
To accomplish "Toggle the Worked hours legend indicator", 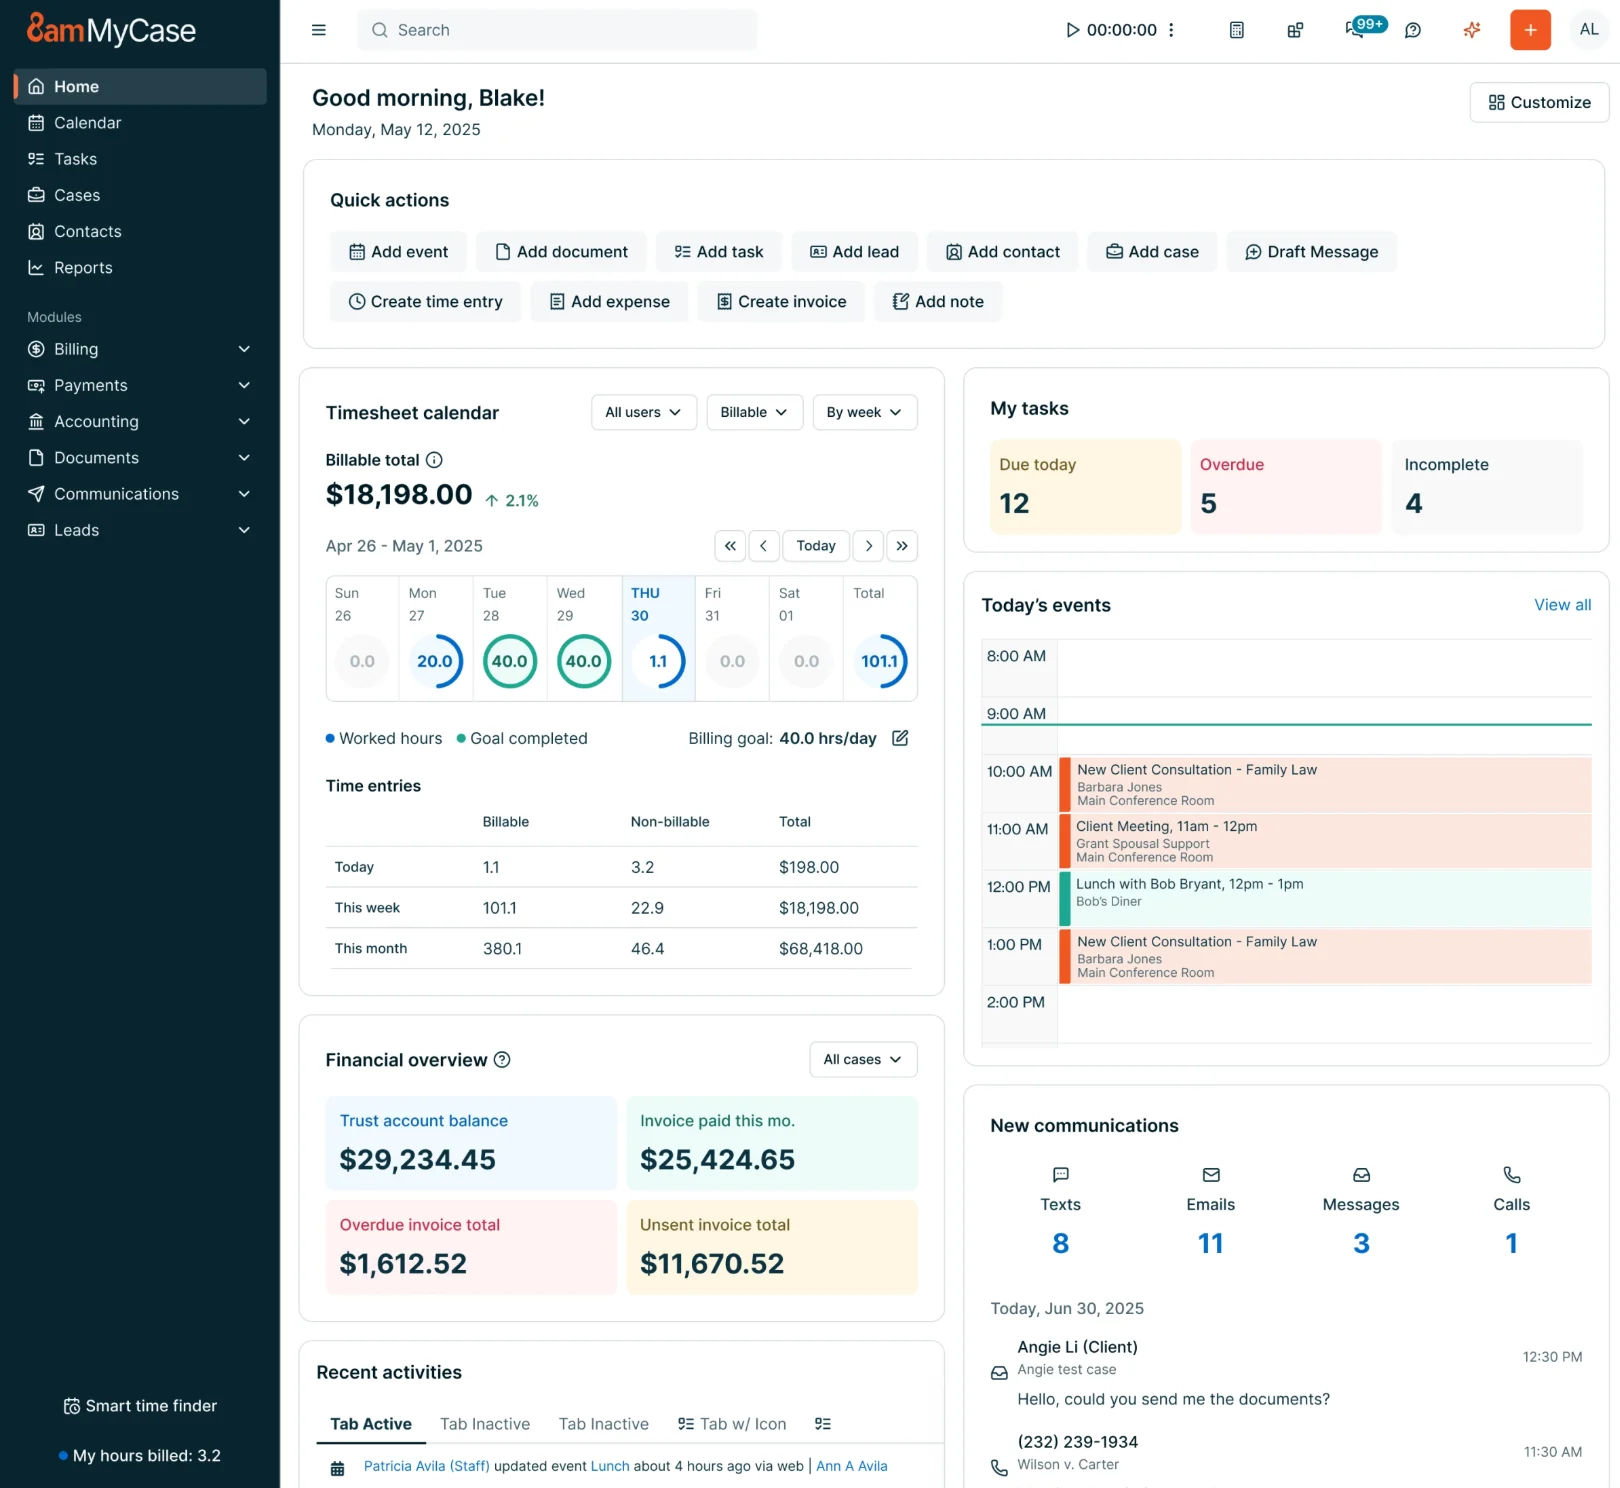I will click(330, 738).
